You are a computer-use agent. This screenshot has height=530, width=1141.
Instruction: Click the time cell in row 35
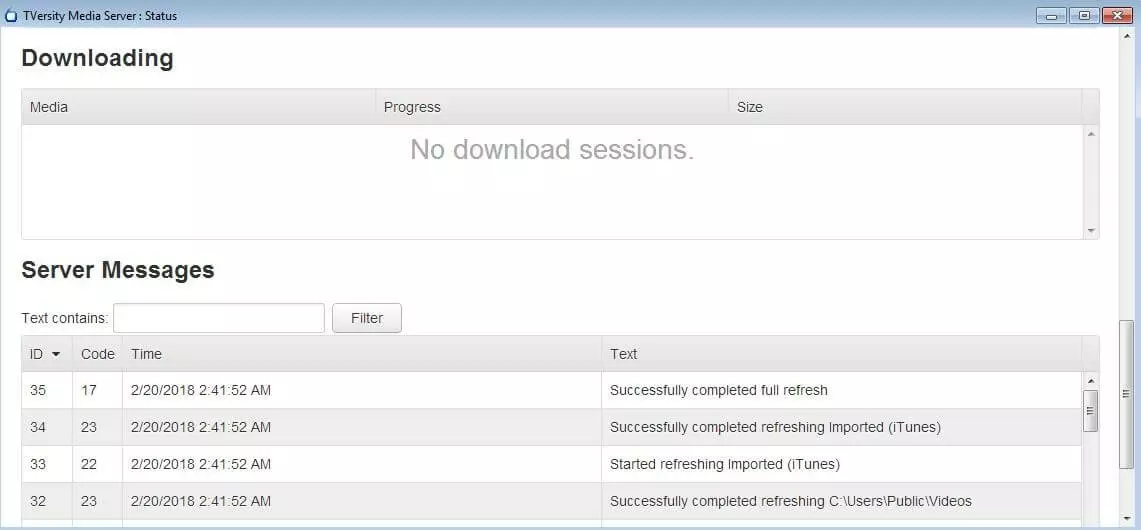click(x=362, y=390)
